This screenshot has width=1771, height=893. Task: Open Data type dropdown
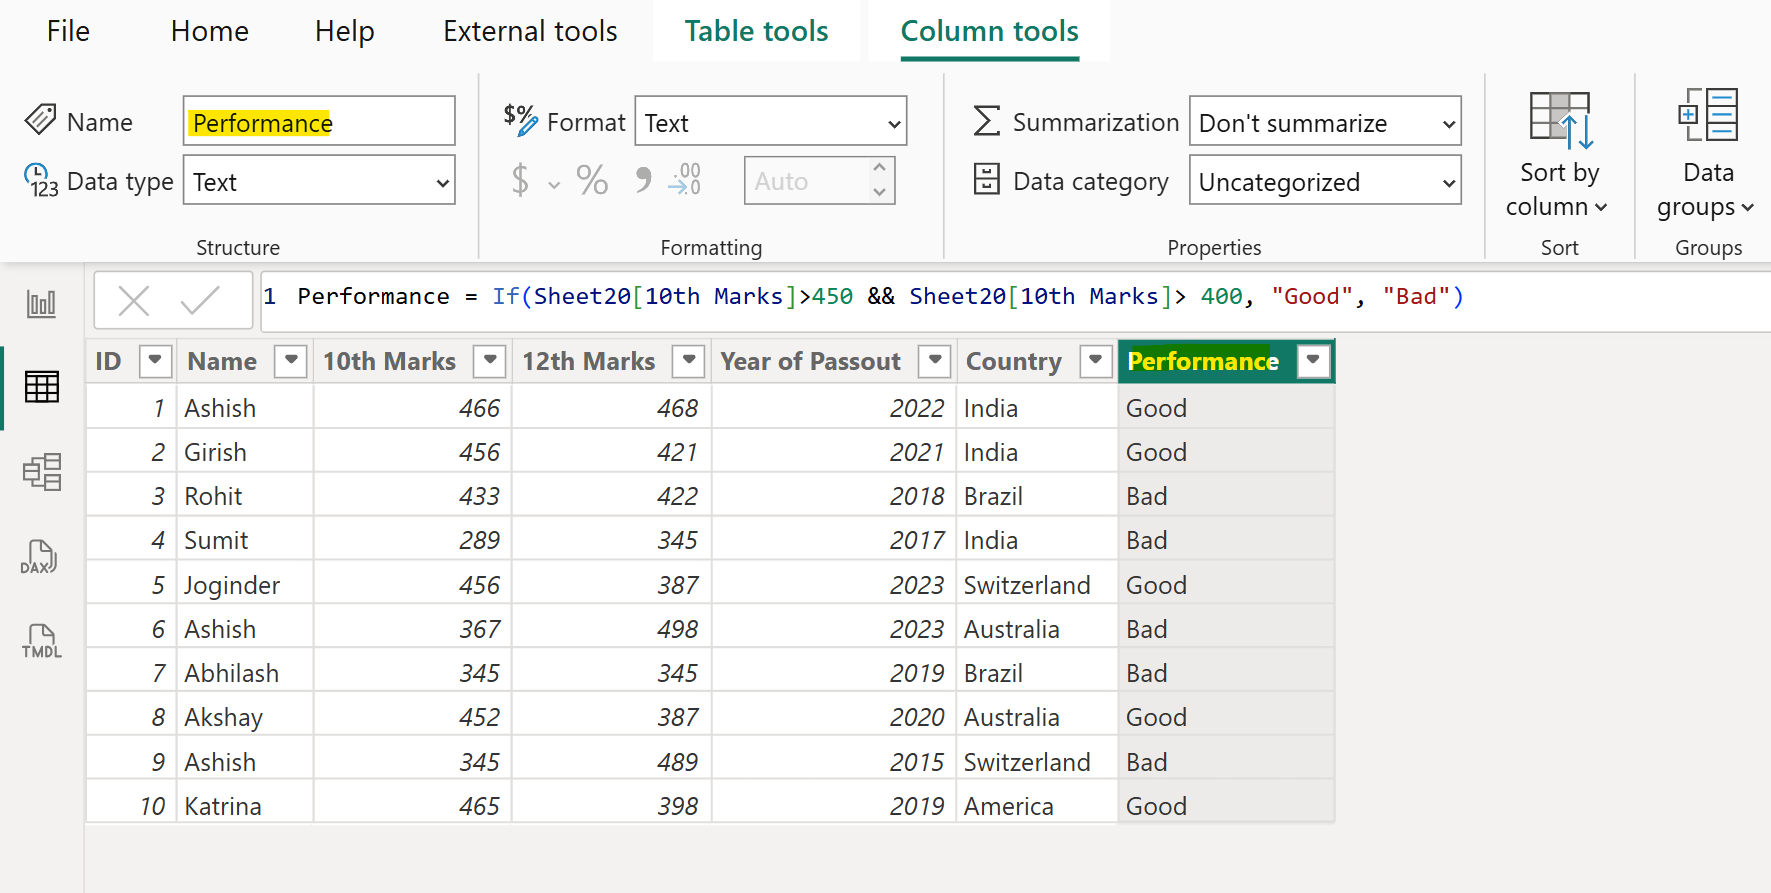point(319,181)
